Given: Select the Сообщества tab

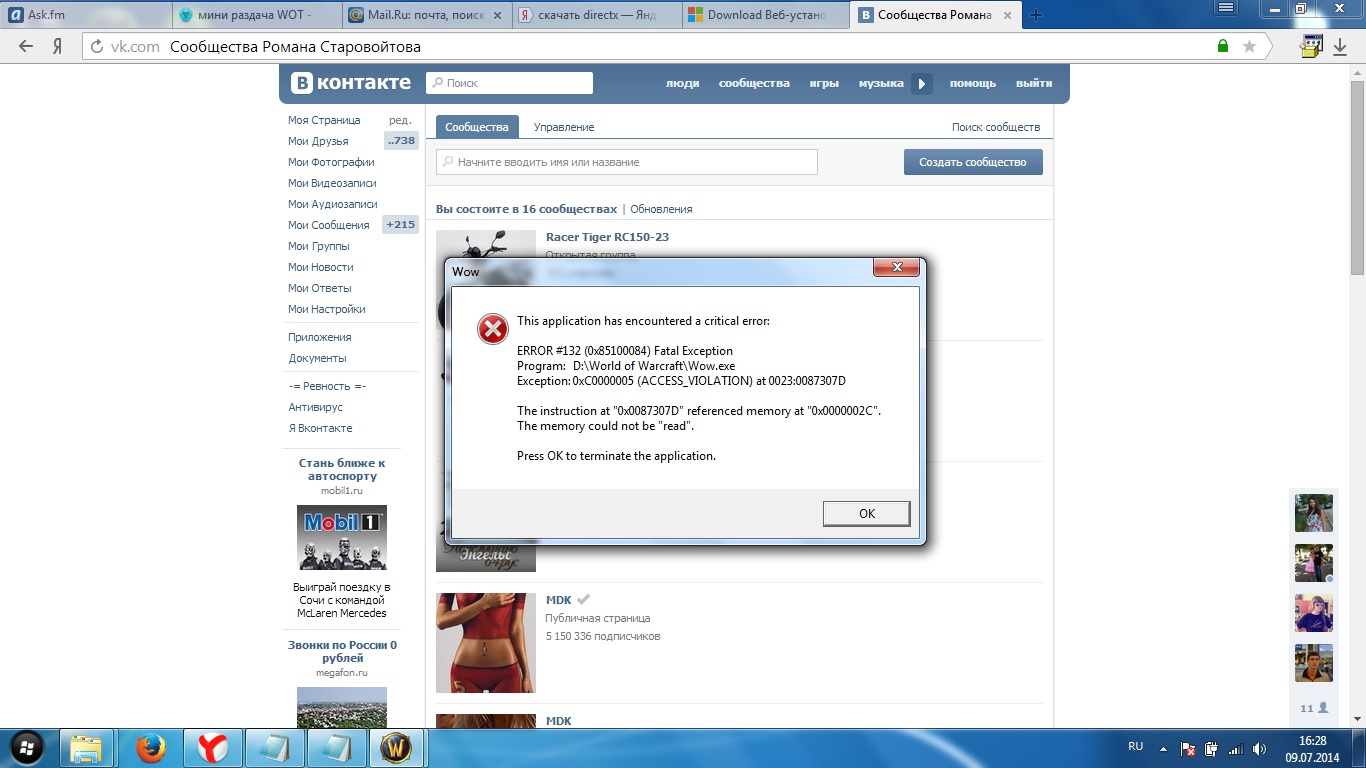Looking at the screenshot, I should 477,127.
